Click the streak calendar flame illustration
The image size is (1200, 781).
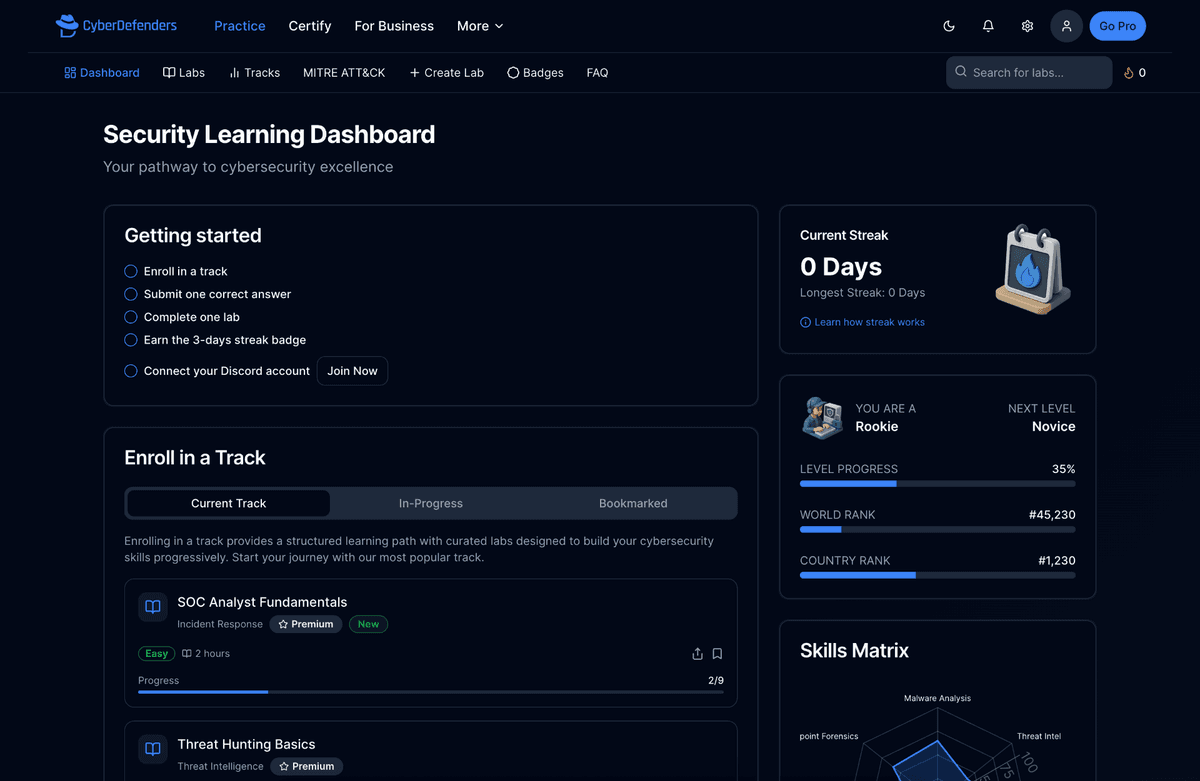tap(1034, 270)
